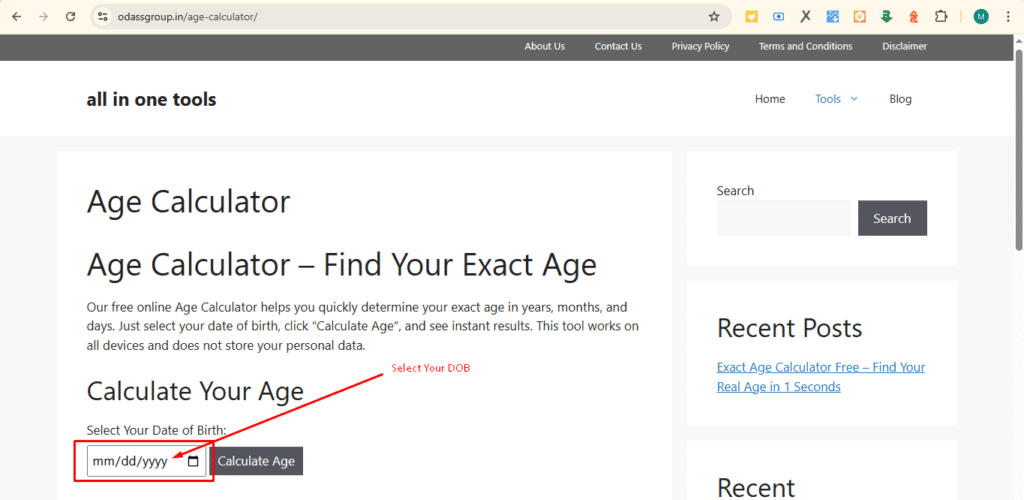Image resolution: width=1024 pixels, height=500 pixels.
Task: Click the blue screen recorder extension icon
Action: pos(778,17)
